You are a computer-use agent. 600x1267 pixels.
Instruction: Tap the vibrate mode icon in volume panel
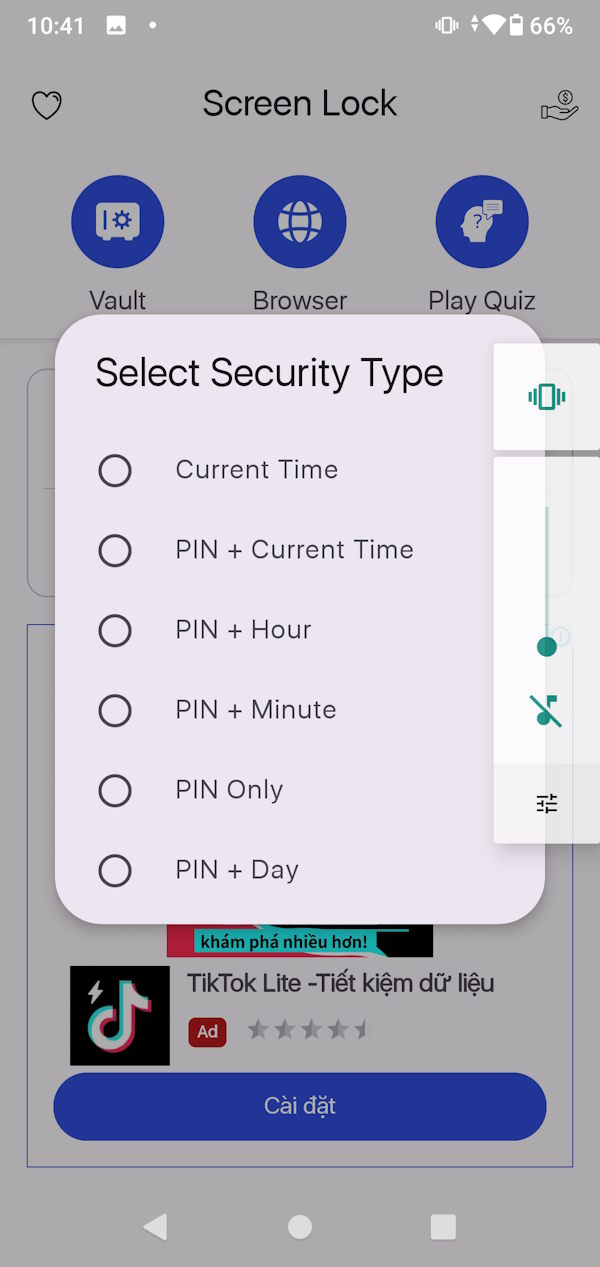tap(546, 396)
